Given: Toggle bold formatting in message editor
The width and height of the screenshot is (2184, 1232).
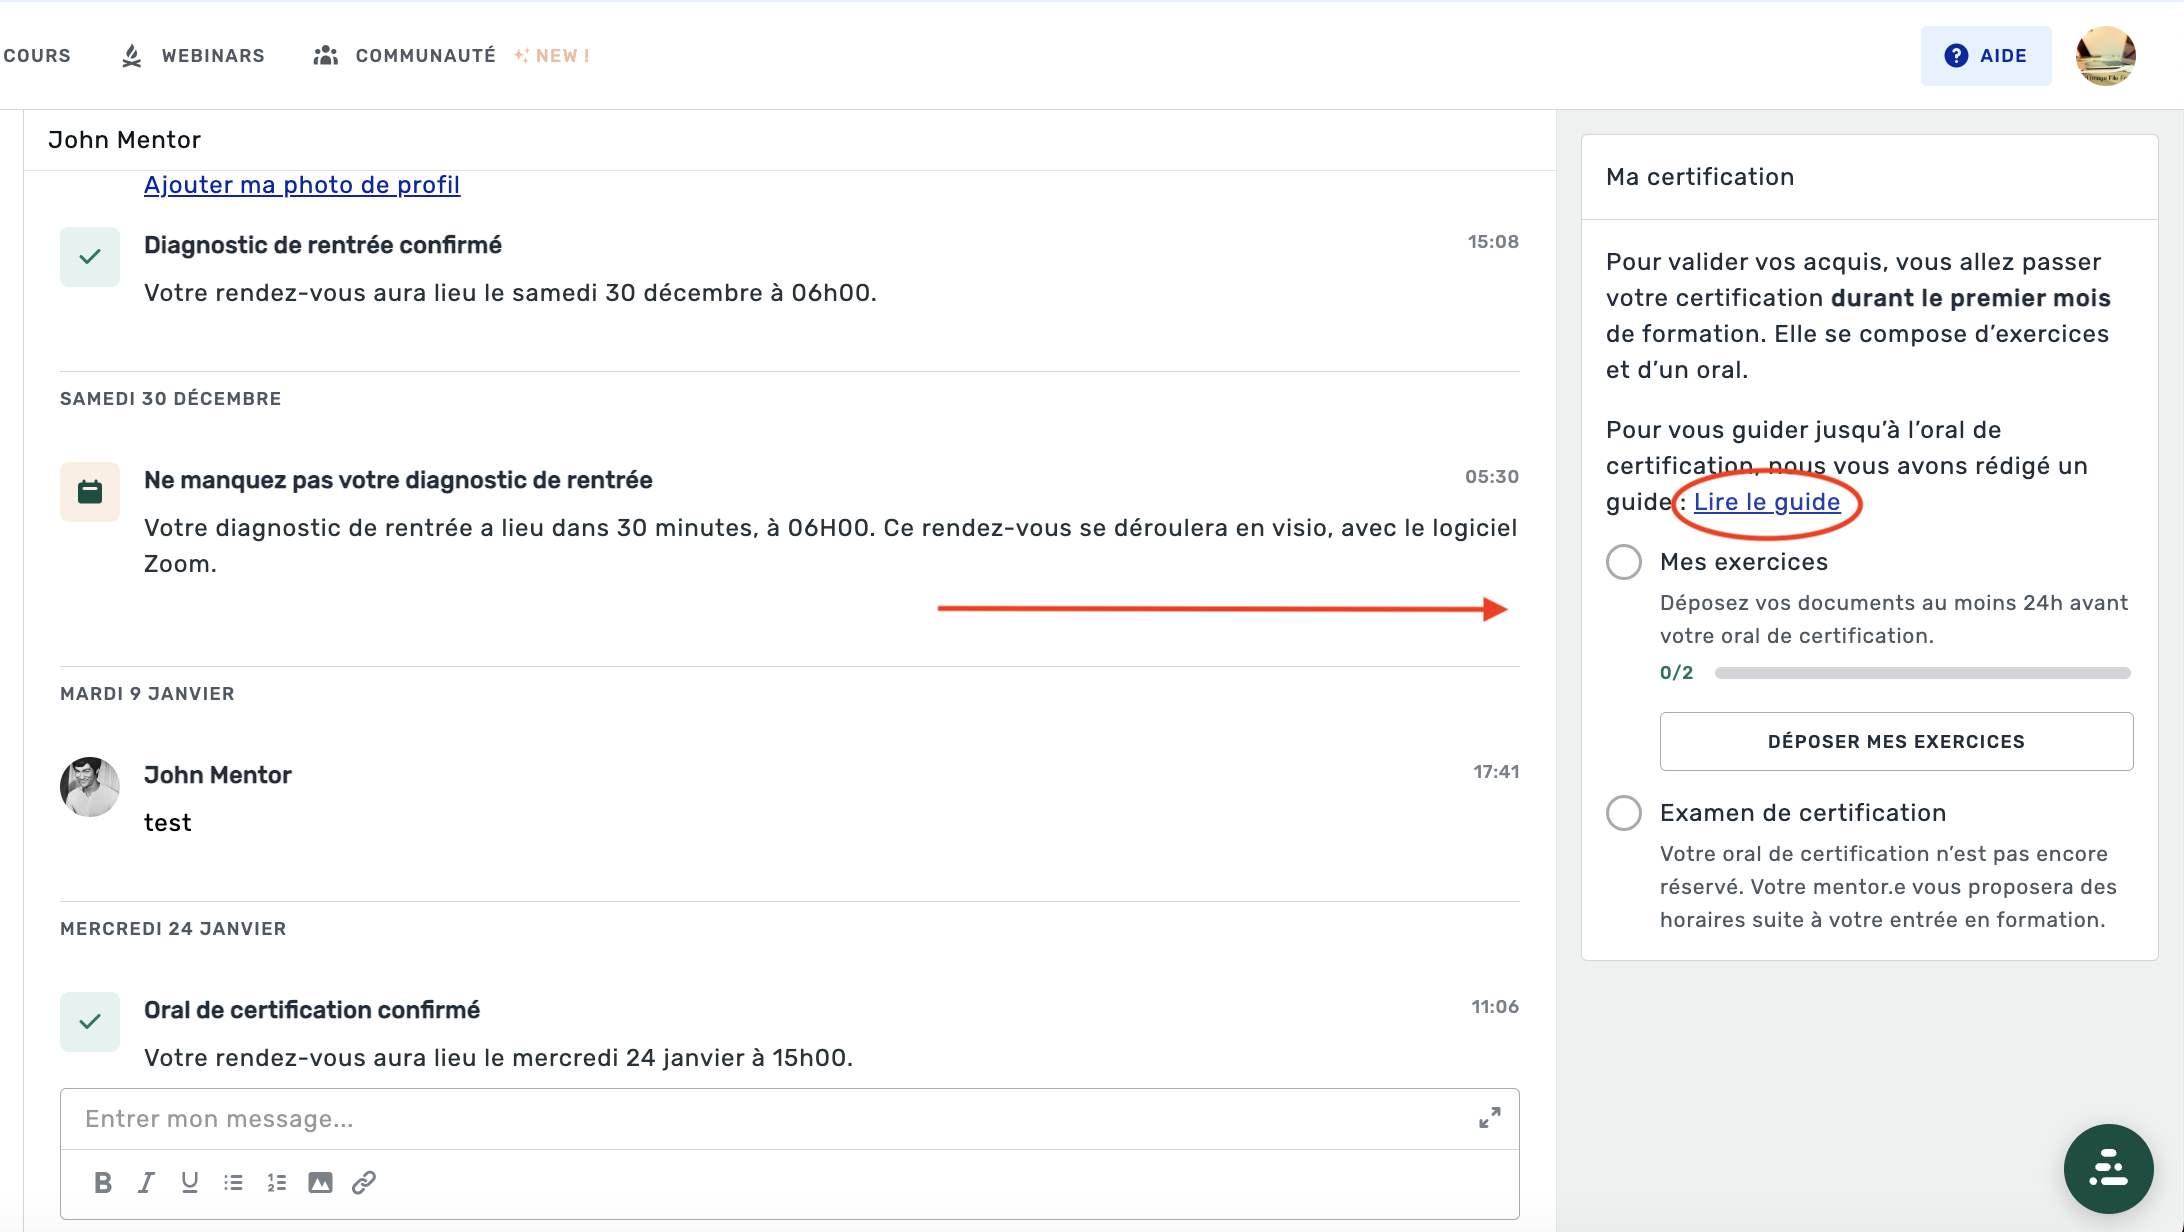Looking at the screenshot, I should point(102,1182).
